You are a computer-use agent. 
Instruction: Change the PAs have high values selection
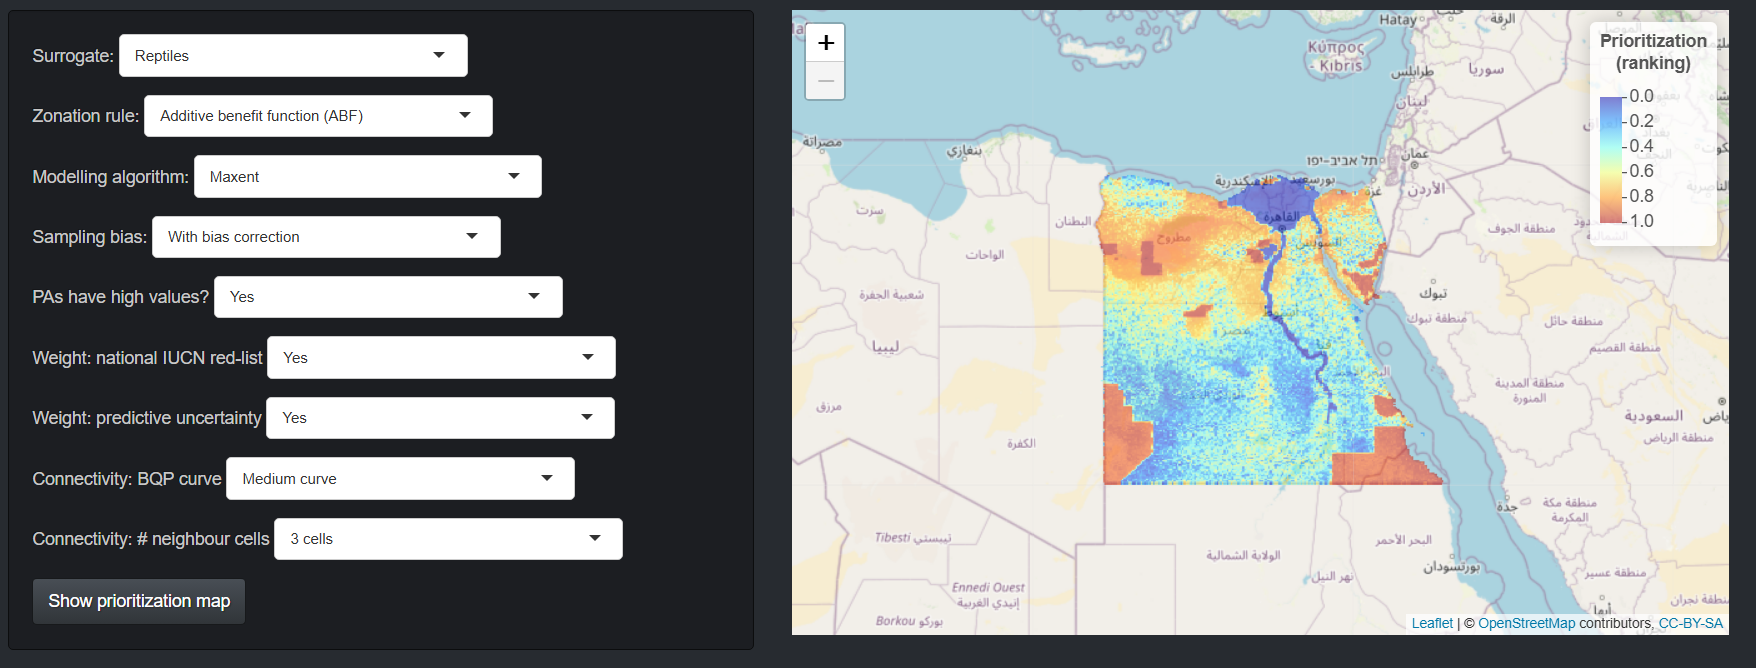388,297
